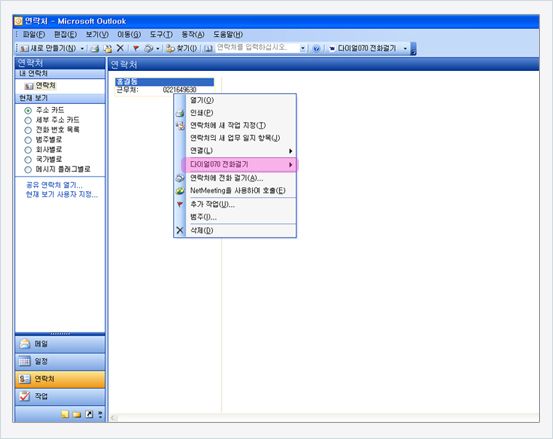The image size is (553, 439).
Task: Choose 범주(I)... in the context menu
Action: (235, 217)
